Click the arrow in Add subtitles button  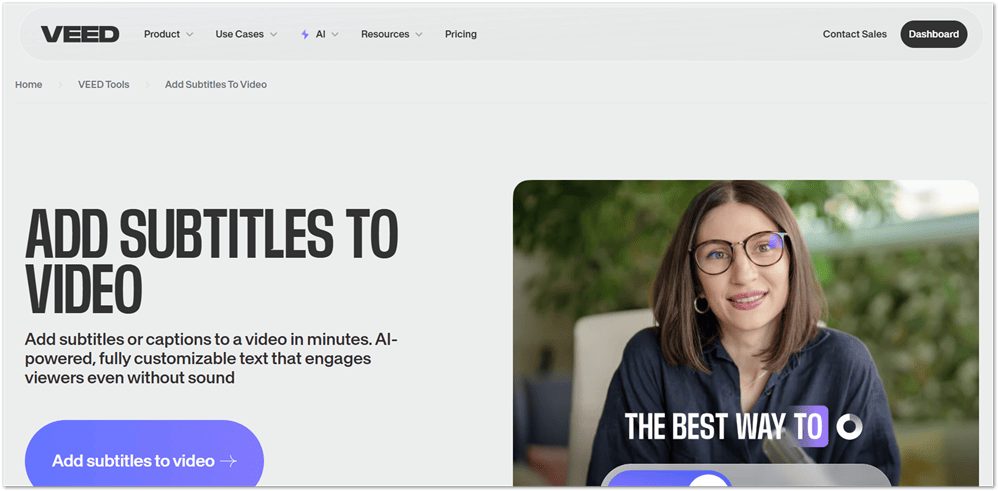[228, 461]
